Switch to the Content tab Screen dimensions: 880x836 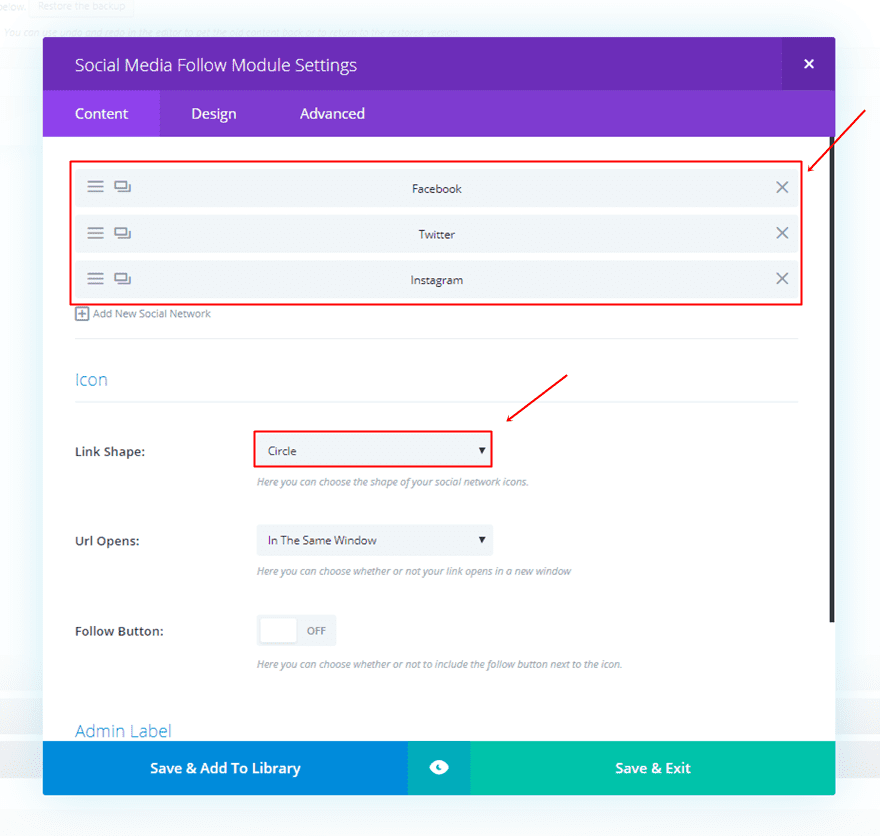102,113
